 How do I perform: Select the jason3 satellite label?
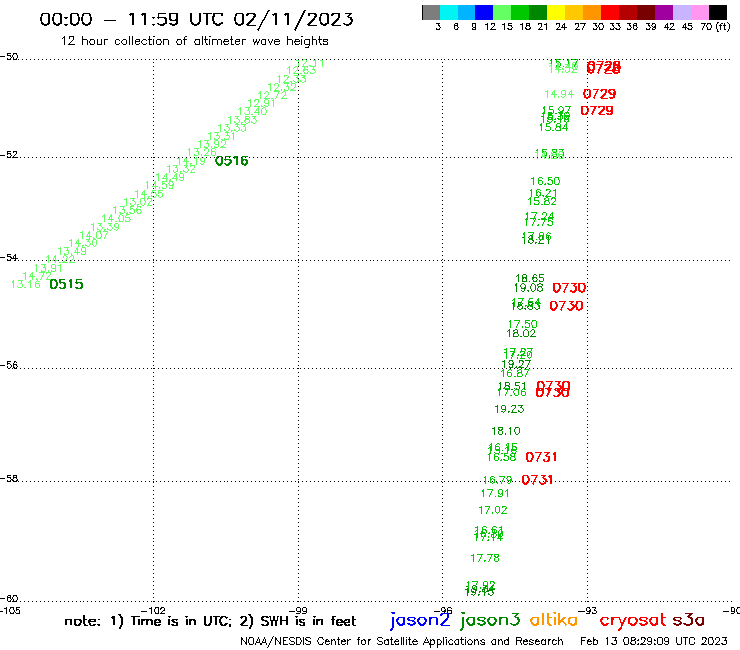click(x=490, y=621)
